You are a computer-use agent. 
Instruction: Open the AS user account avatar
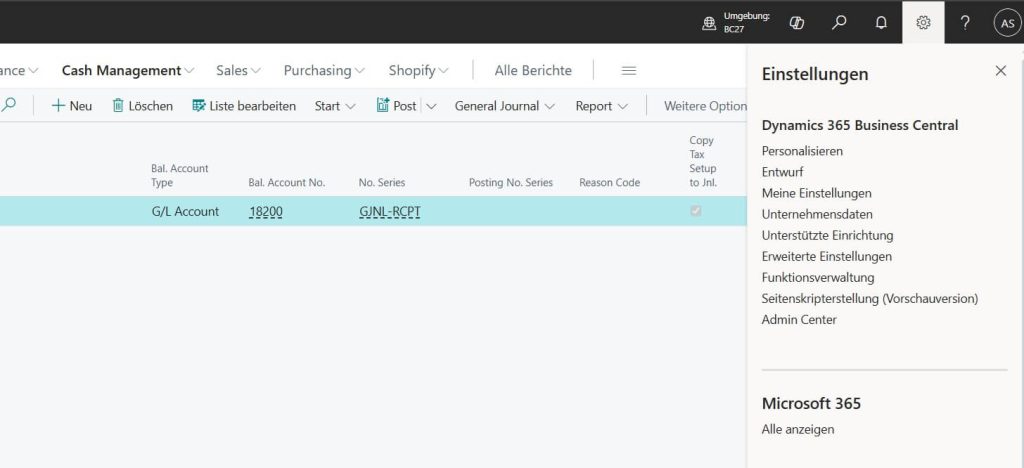click(1006, 22)
